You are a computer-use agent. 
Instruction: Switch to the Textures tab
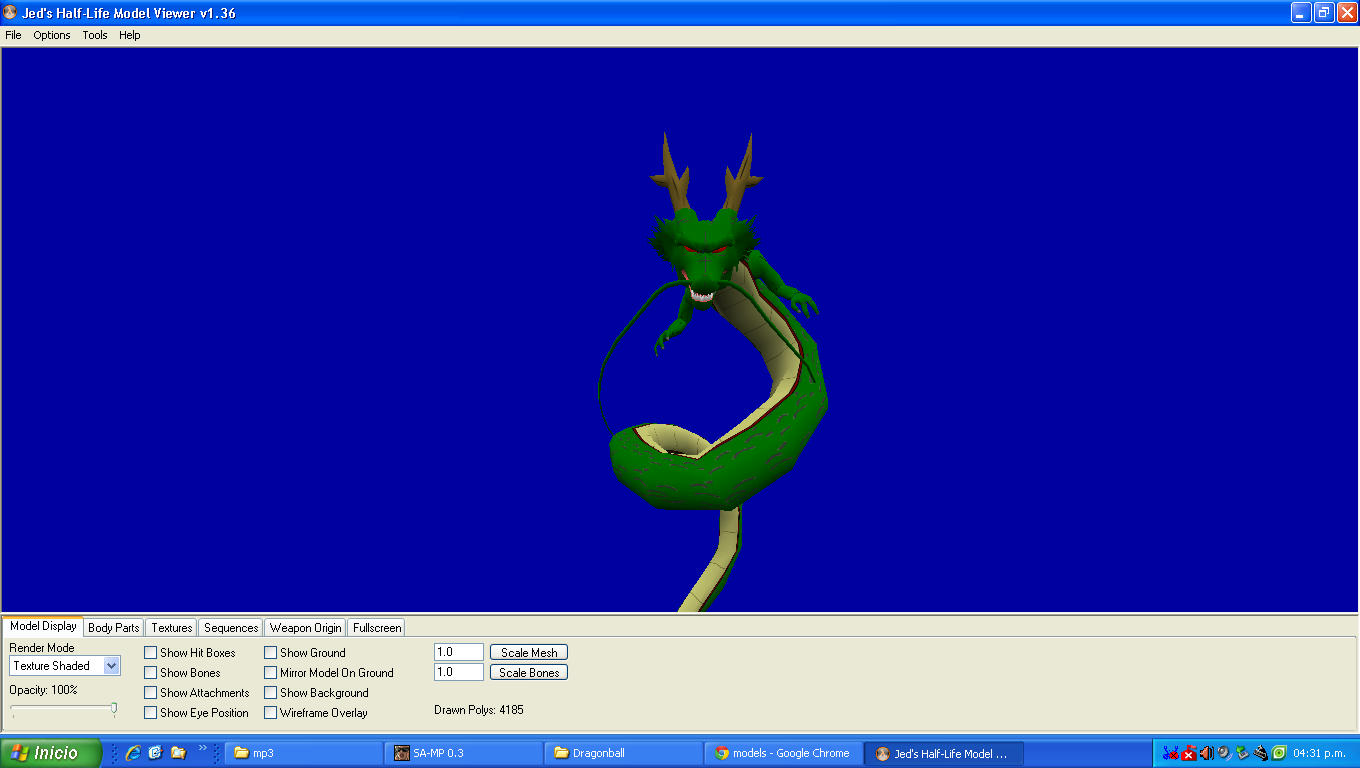[172, 628]
